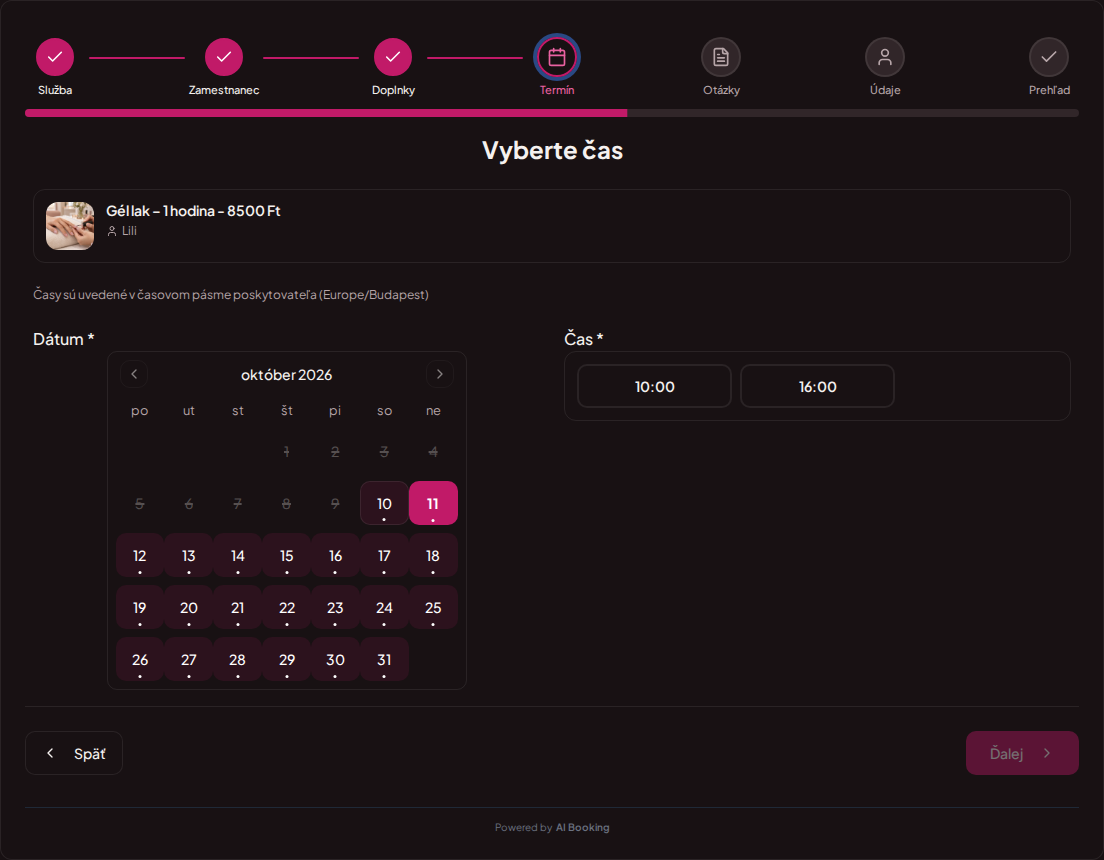Return to the Zamestnanec step checkmark
Image resolution: width=1104 pixels, height=860 pixels.
coord(224,57)
